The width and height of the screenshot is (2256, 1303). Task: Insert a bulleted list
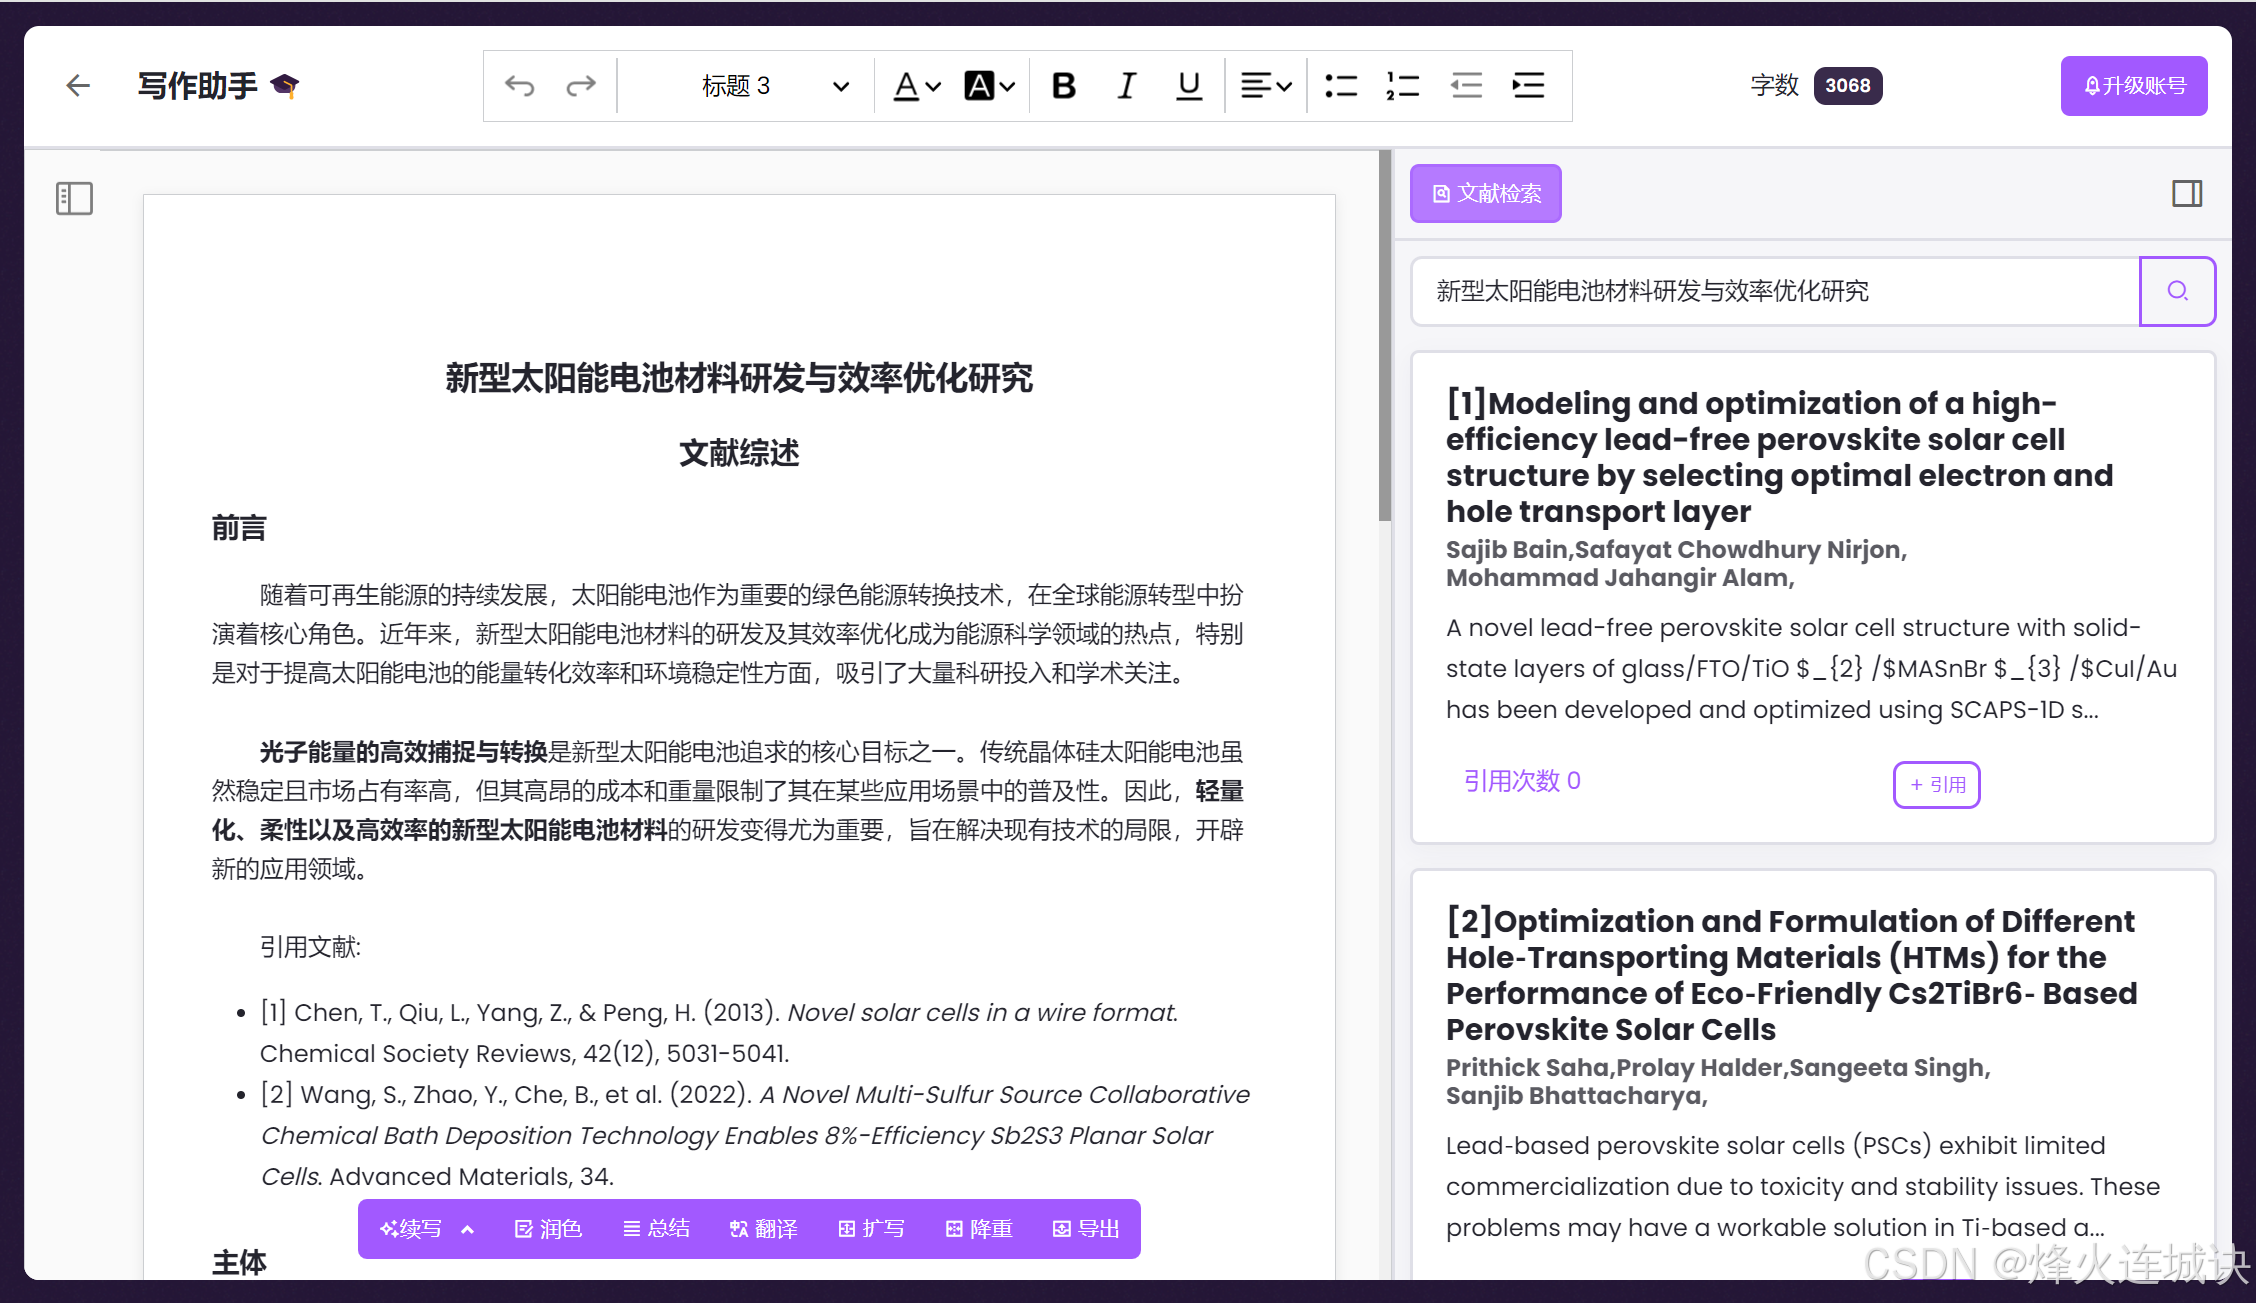[1340, 86]
